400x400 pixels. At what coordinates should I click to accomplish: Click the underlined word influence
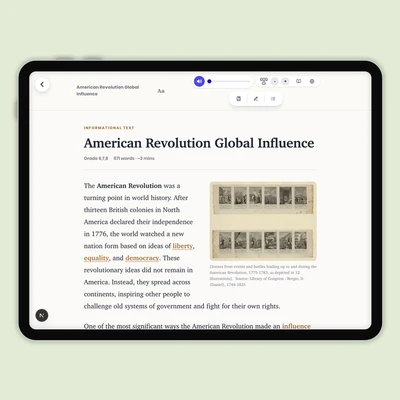(296, 326)
